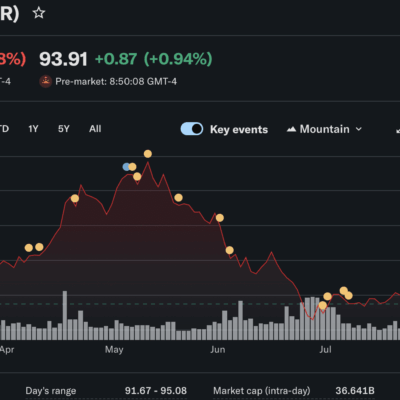
Task: Toggle the Key events switch off
Action: [x=192, y=129]
